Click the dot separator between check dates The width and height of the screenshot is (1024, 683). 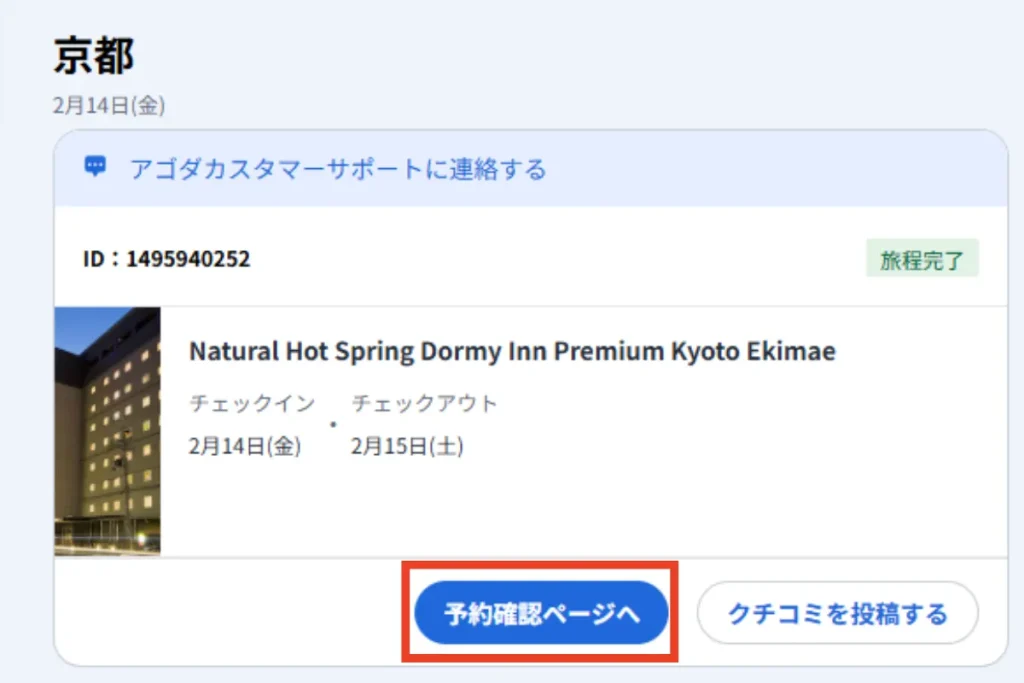click(x=332, y=424)
